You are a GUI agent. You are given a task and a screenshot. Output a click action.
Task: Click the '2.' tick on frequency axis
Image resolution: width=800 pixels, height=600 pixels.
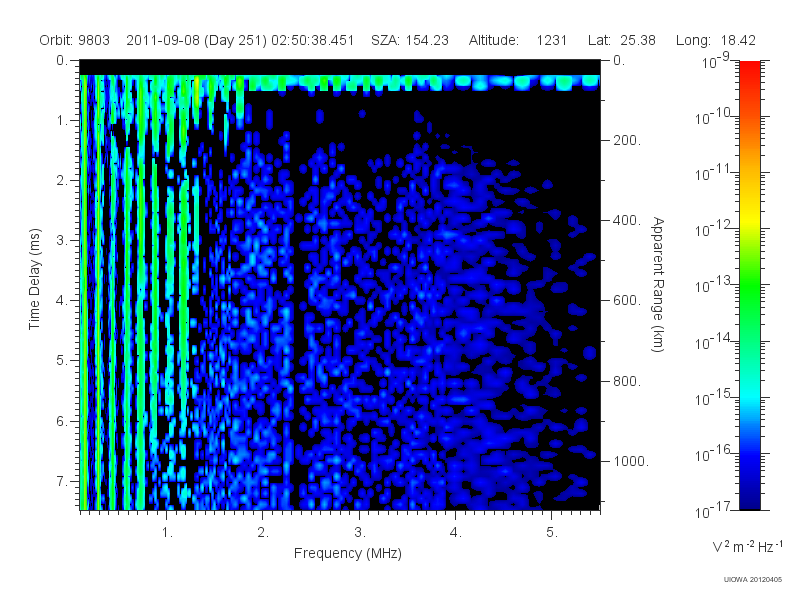263,533
